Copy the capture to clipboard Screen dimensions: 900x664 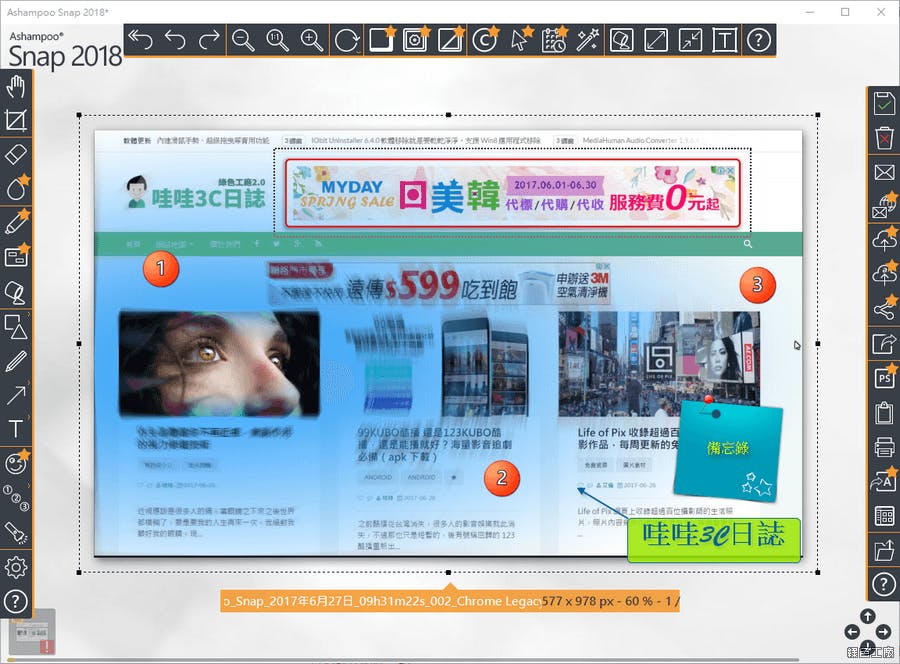(x=884, y=413)
